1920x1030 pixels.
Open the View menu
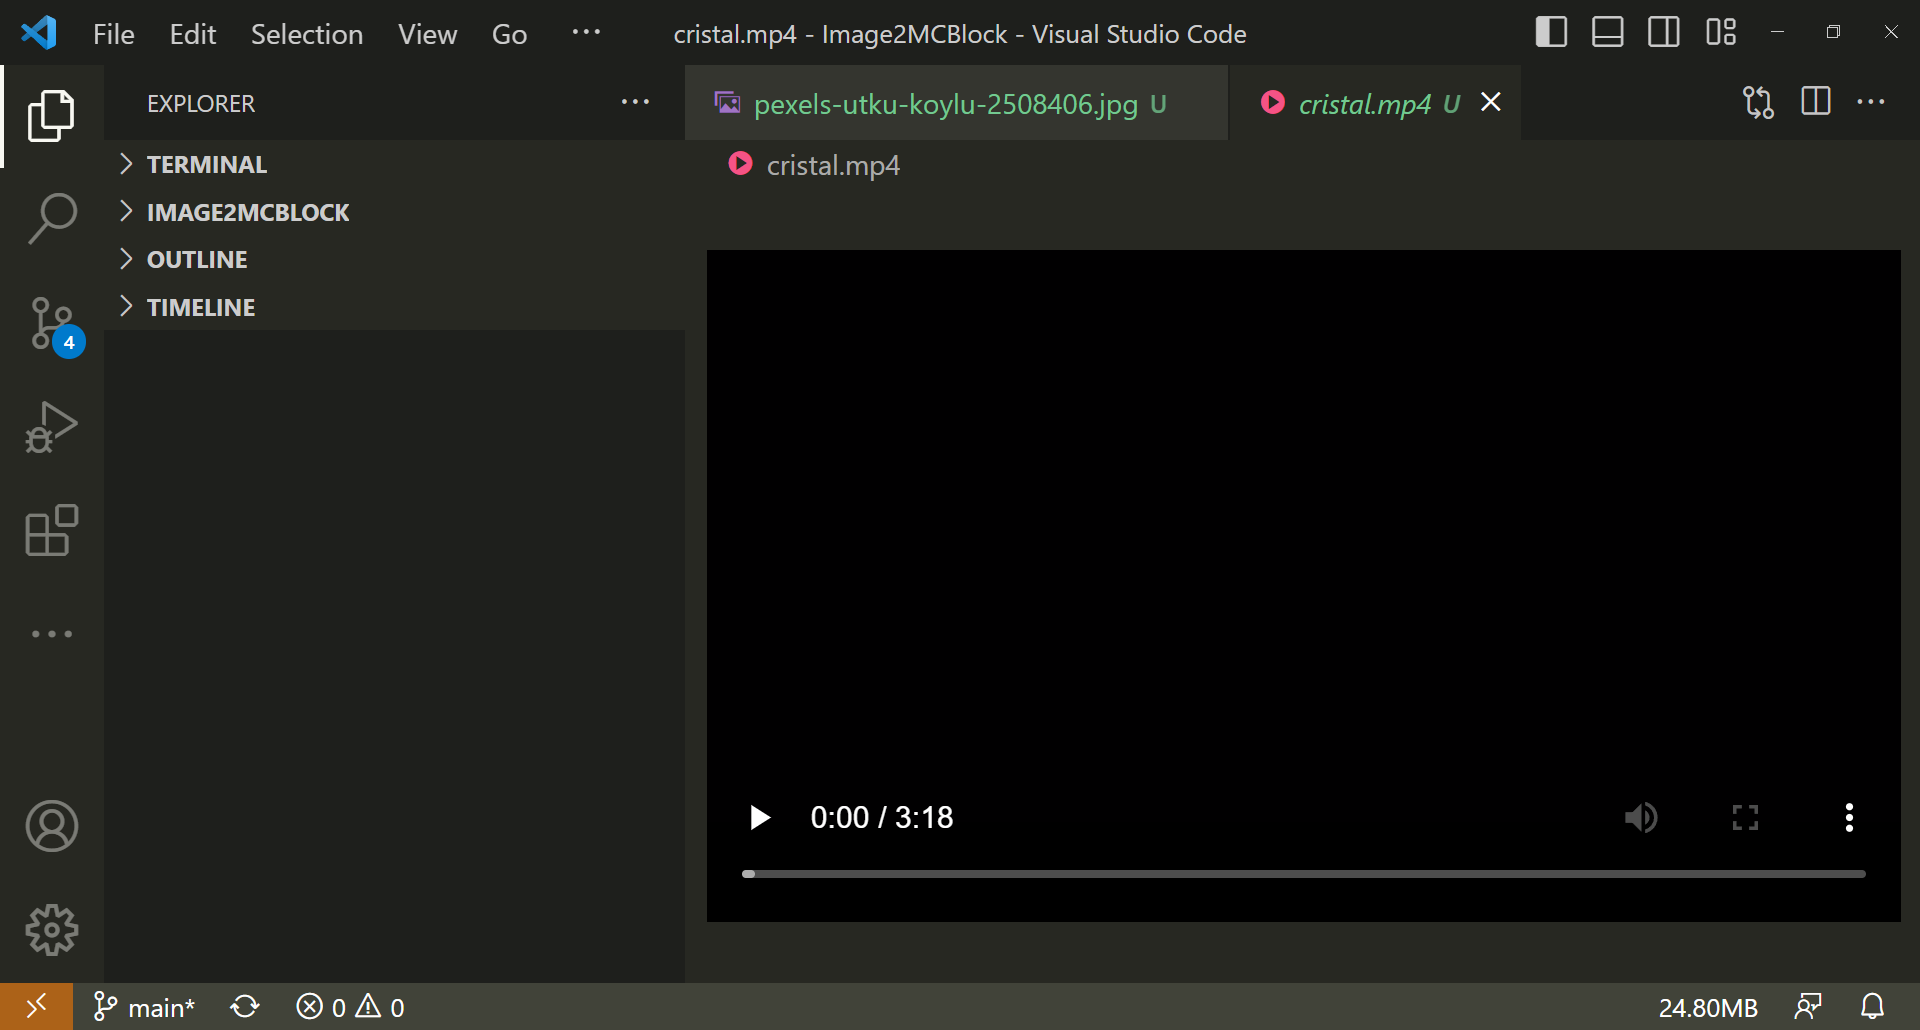click(x=426, y=33)
